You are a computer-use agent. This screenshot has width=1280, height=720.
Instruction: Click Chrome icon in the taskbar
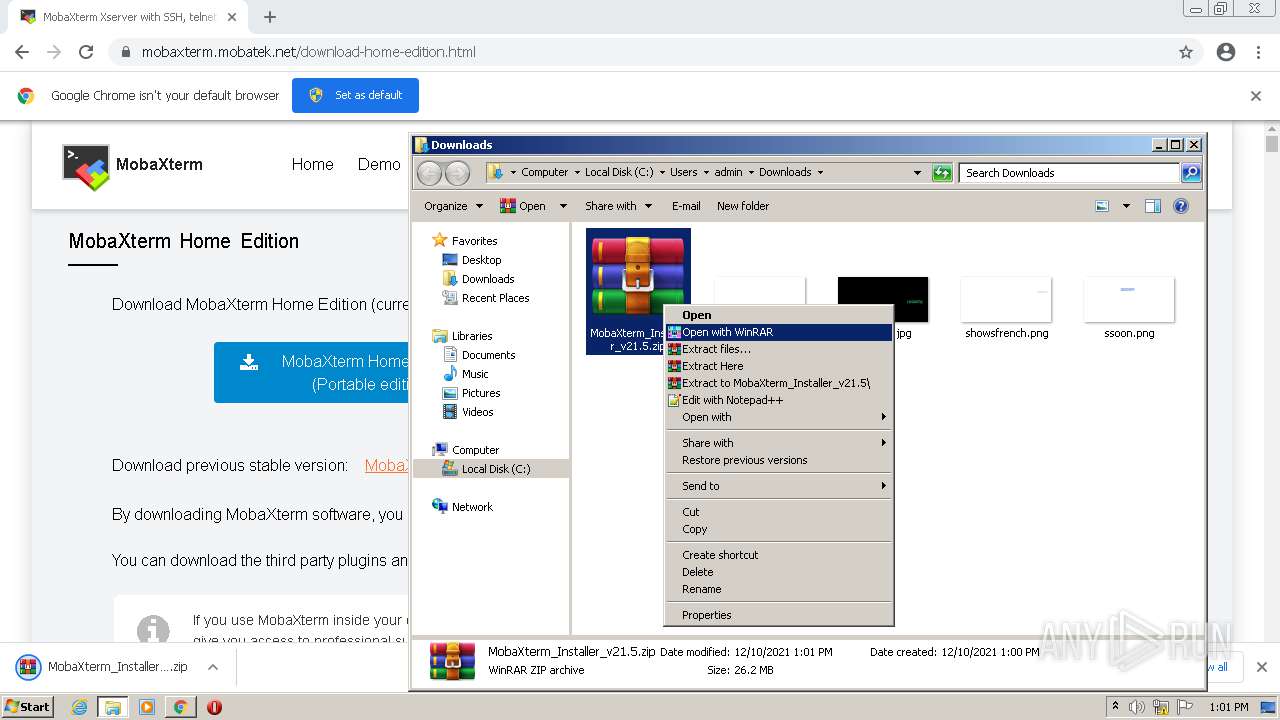coord(180,707)
